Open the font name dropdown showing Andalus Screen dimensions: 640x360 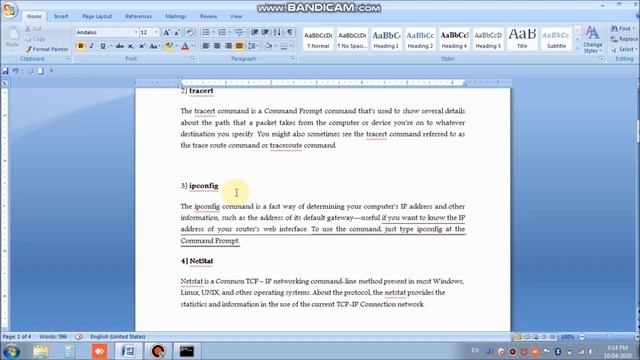click(x=136, y=32)
